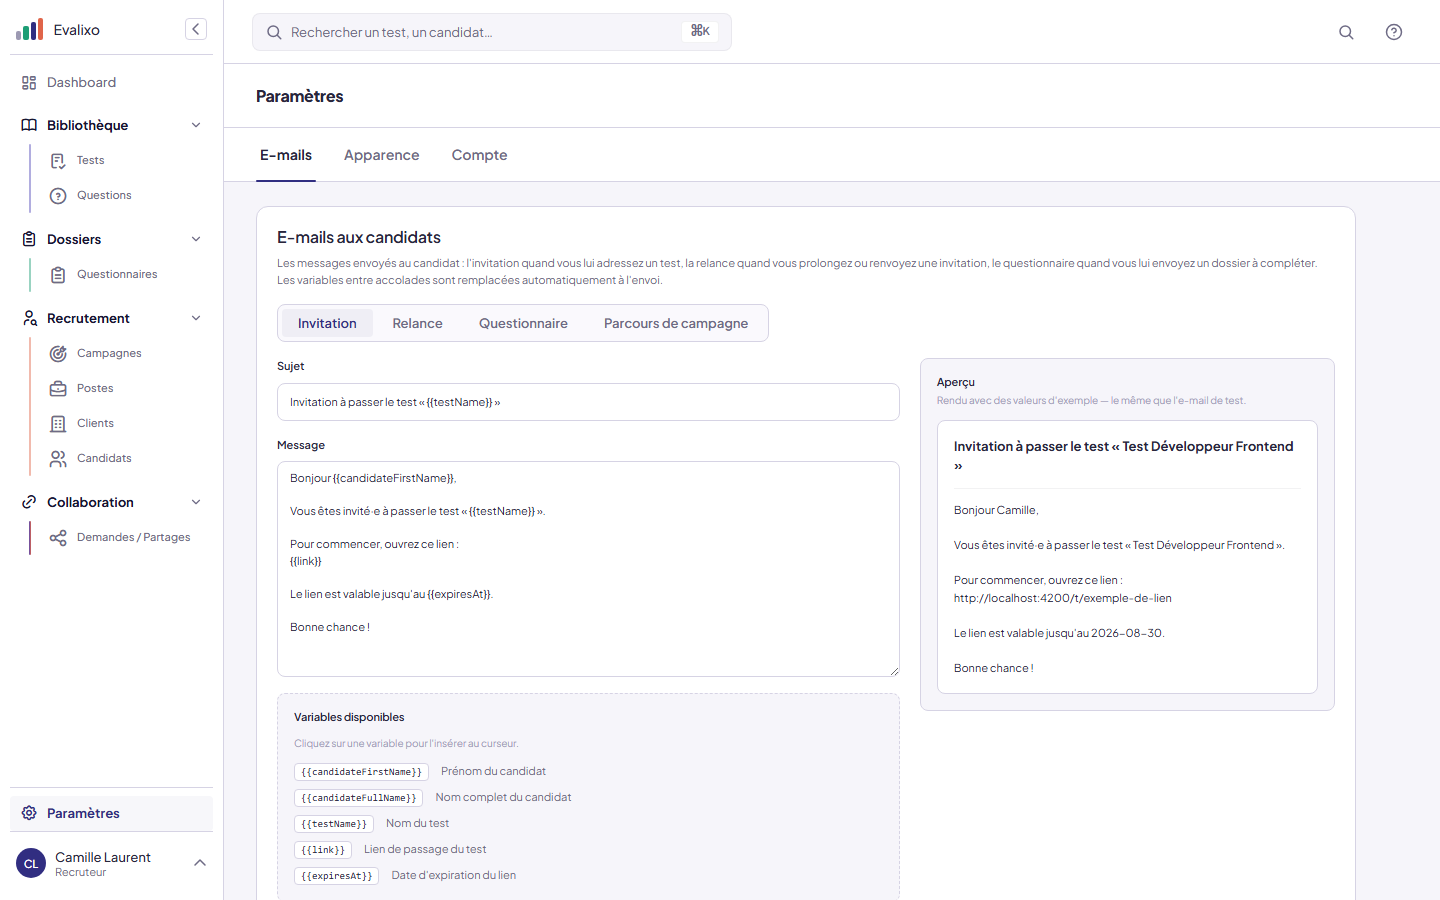Insert the {{candidateFullName}} variable
The height and width of the screenshot is (900, 1440).
(x=359, y=798)
